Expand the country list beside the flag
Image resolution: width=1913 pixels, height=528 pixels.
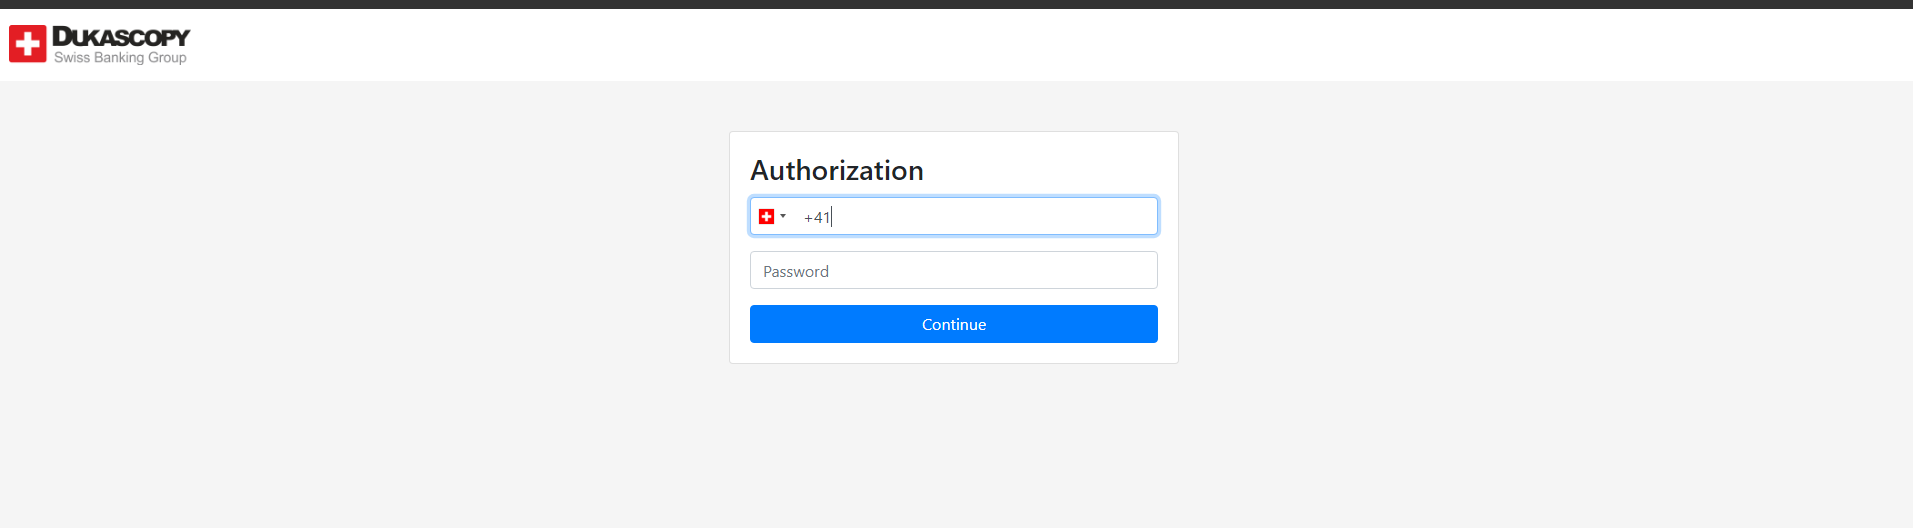pos(783,216)
